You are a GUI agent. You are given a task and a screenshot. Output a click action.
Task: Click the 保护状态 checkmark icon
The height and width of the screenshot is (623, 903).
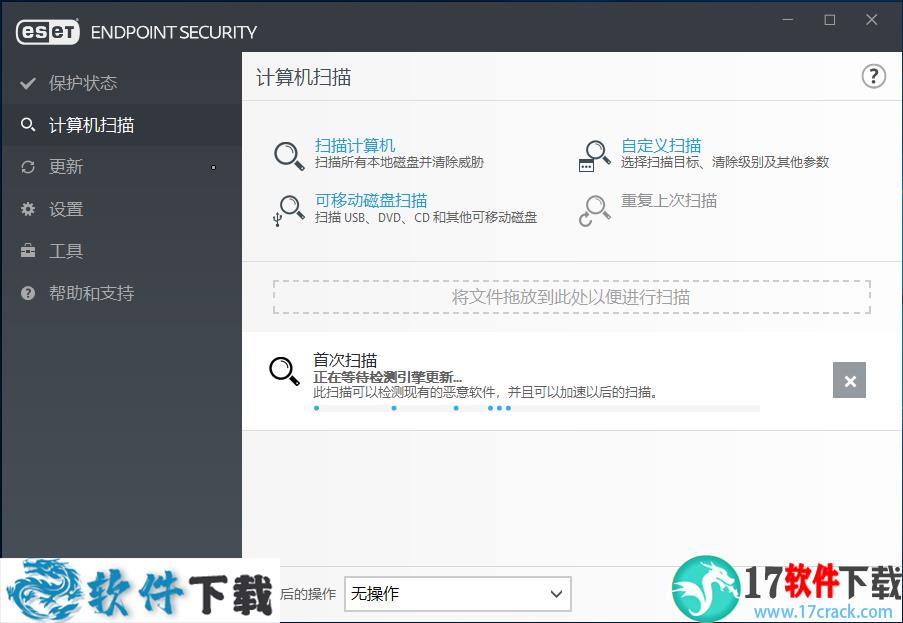pyautogui.click(x=28, y=83)
